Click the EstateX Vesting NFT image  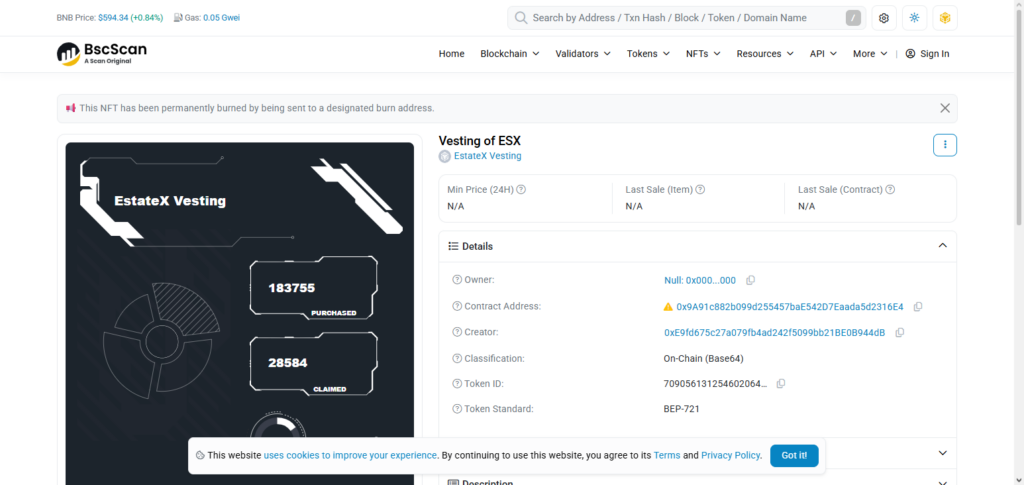click(x=240, y=313)
